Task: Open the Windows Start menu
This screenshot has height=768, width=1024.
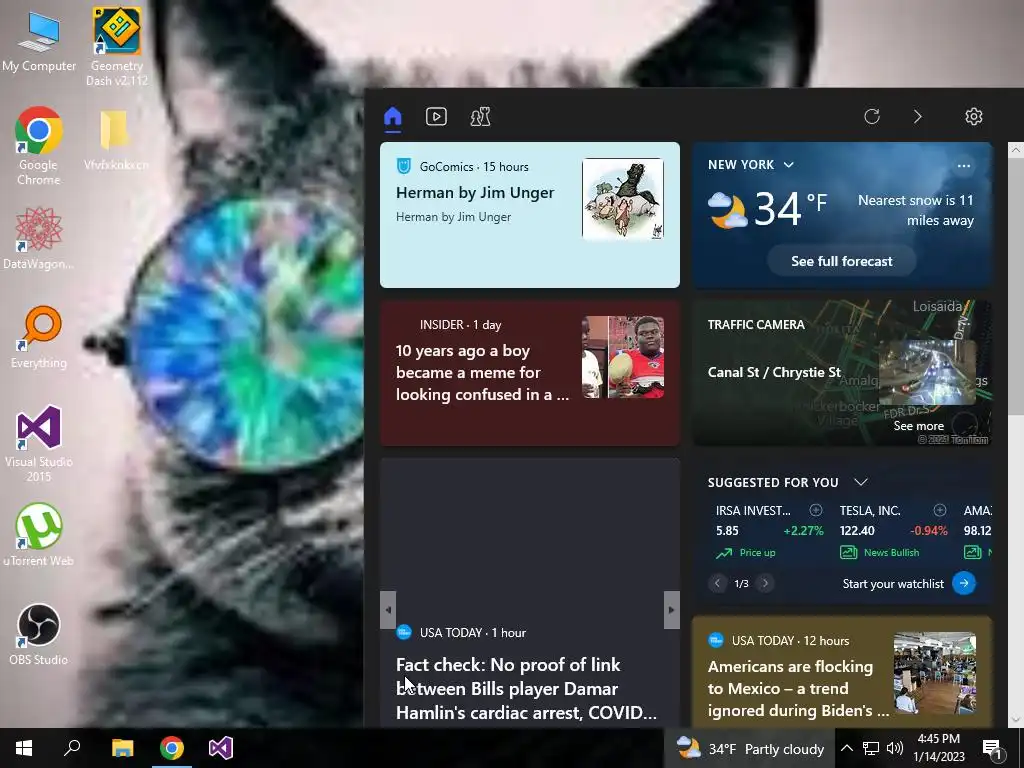Action: click(24, 748)
